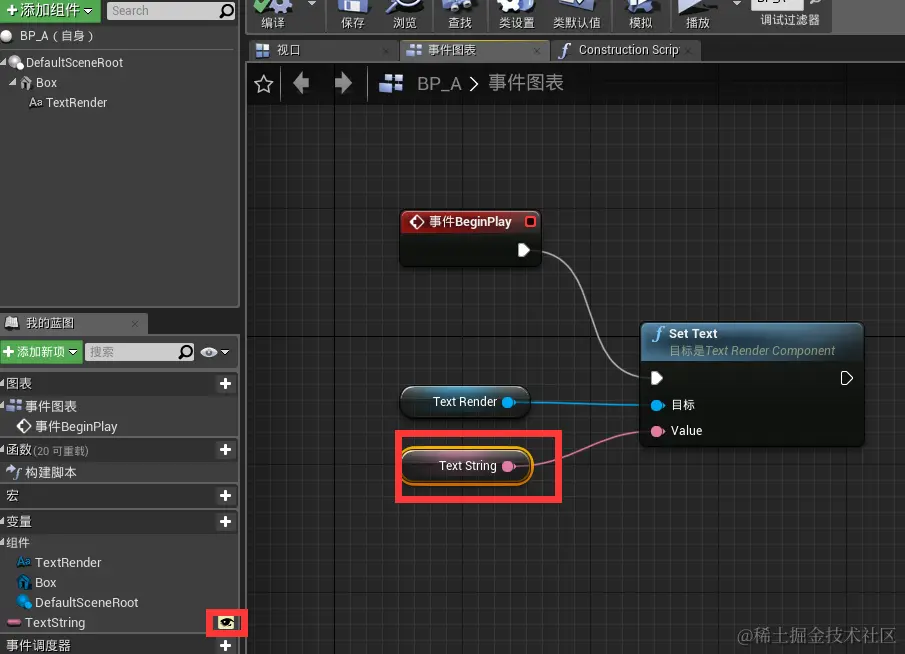Select DefaultSceneRoot in the components tree
The width and height of the screenshot is (905, 654).
click(x=74, y=62)
